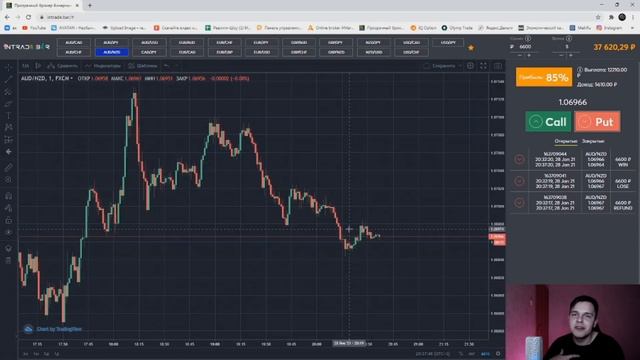640x360 pixels.
Task: Click the red Put button
Action: 598,122
